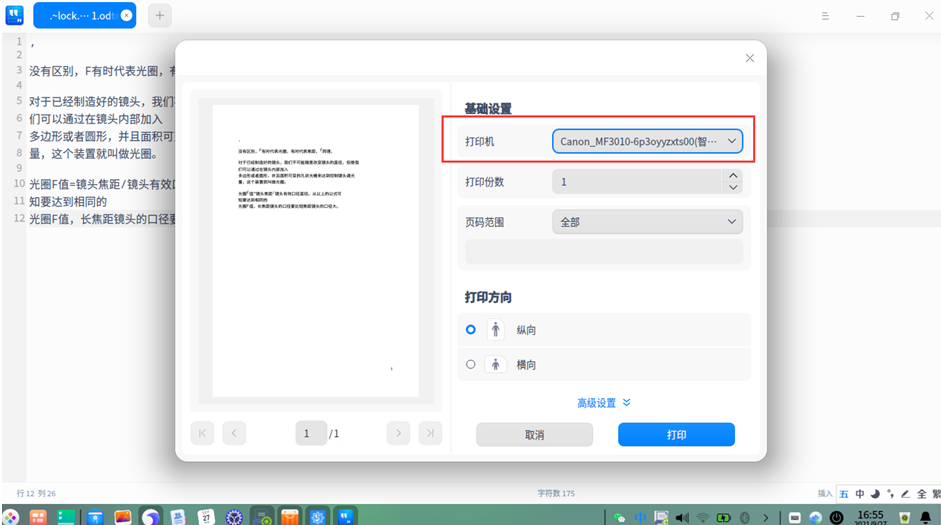Viewport: 941px width, 525px height.
Task: Click the 五 Wubi input mode indicator
Action: coord(844,494)
